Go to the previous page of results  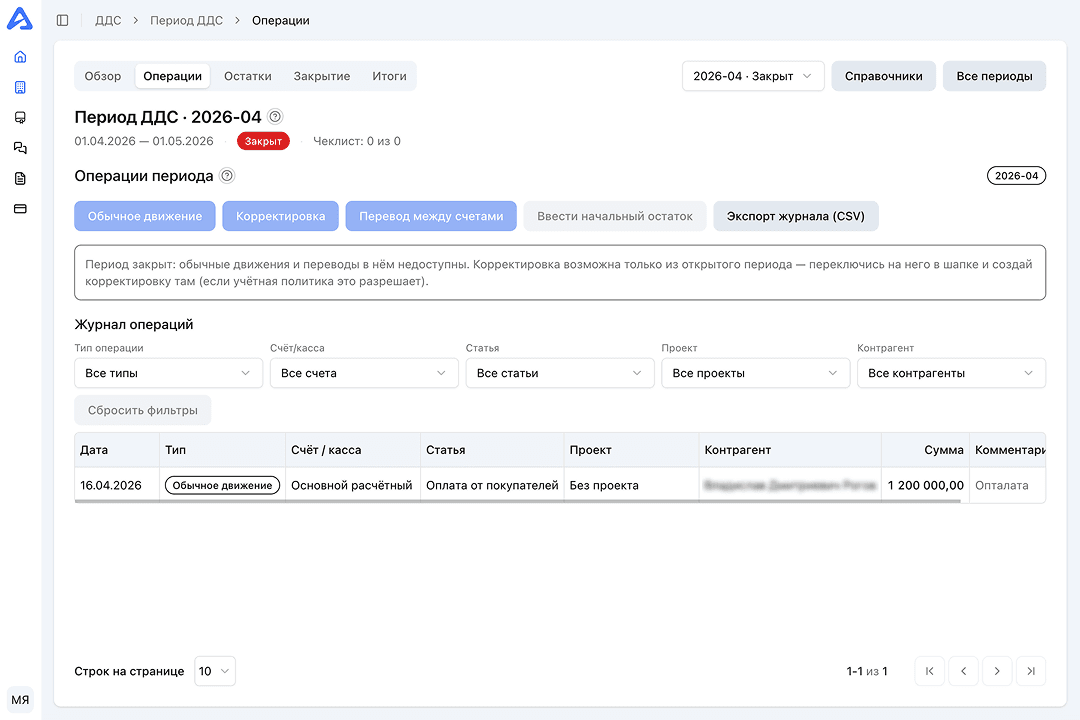pyautogui.click(x=963, y=671)
